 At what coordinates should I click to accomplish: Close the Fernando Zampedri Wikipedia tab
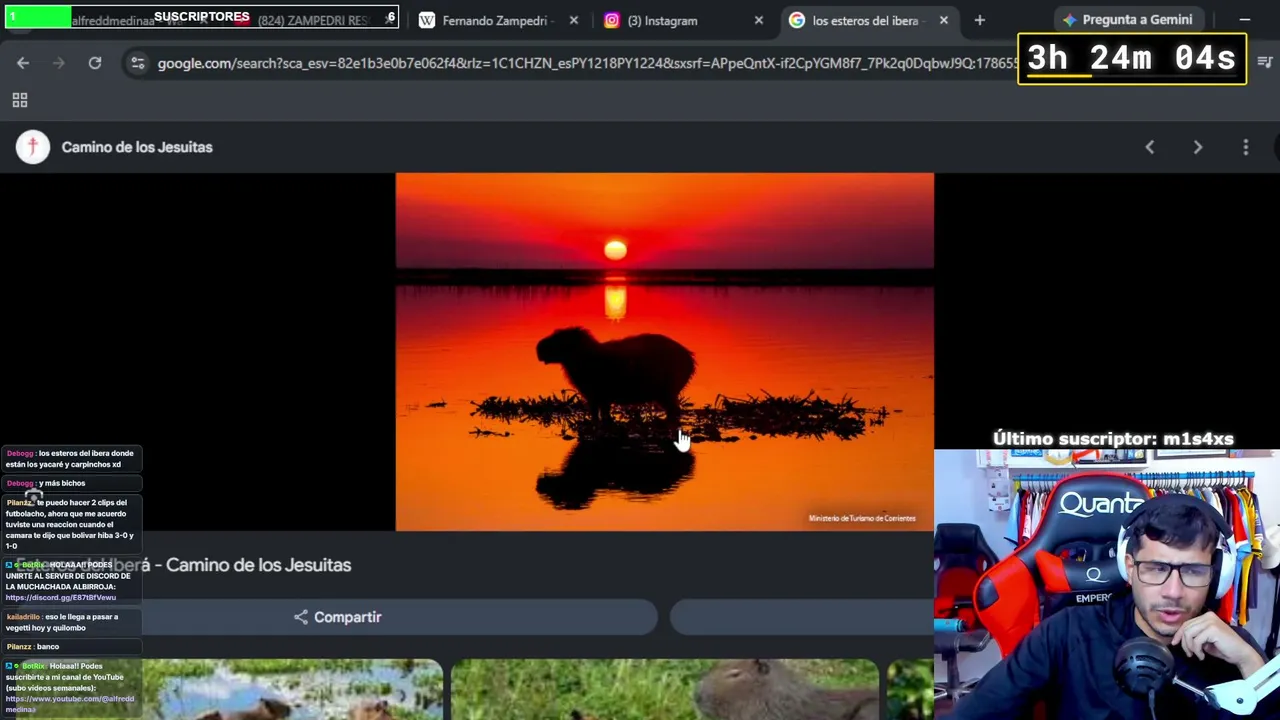(x=574, y=20)
